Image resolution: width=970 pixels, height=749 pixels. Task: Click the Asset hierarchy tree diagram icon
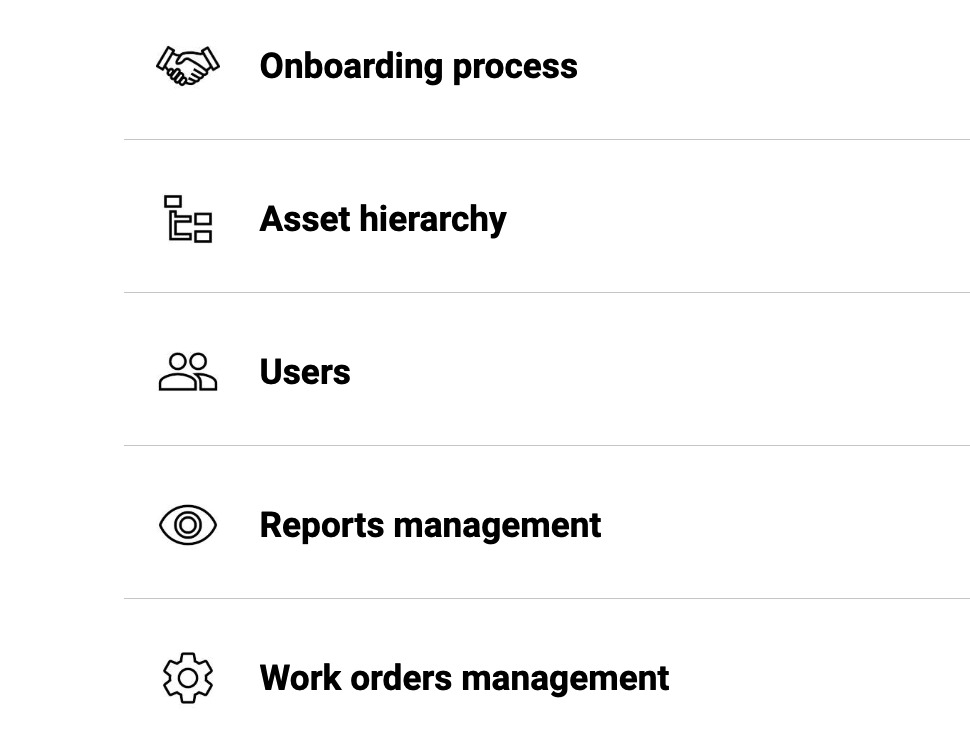click(x=188, y=219)
